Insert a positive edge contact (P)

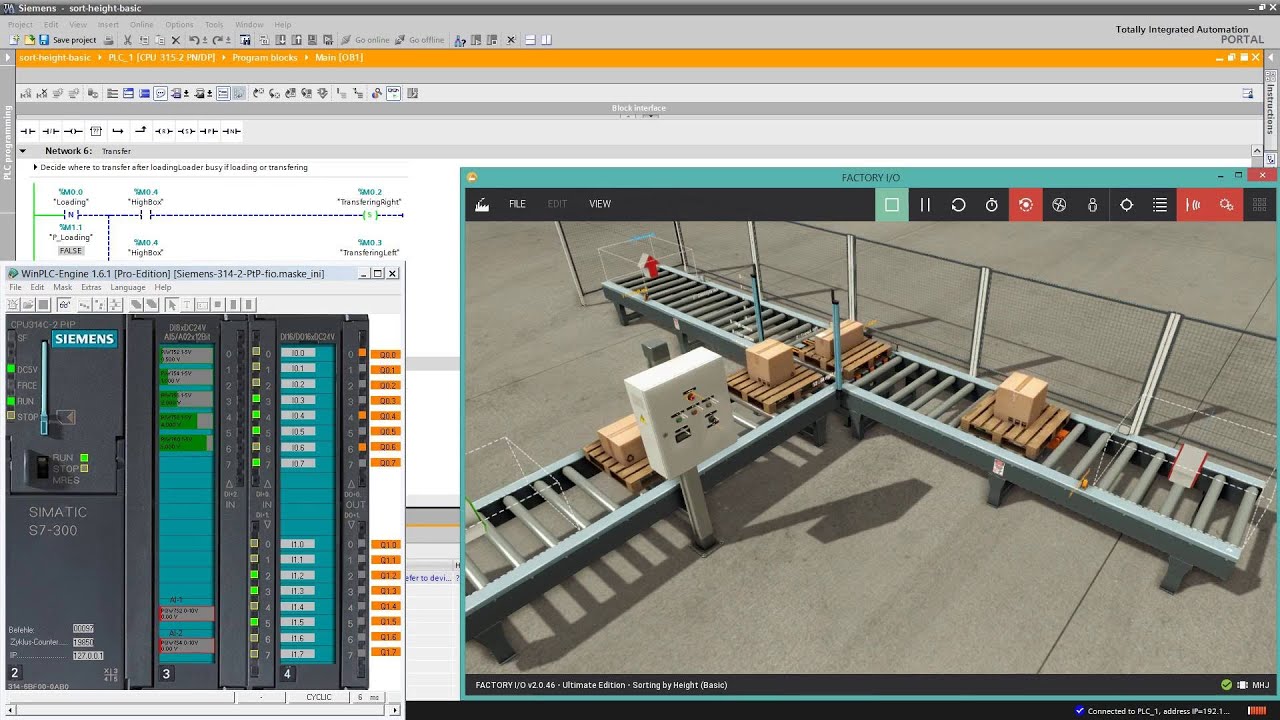(208, 131)
